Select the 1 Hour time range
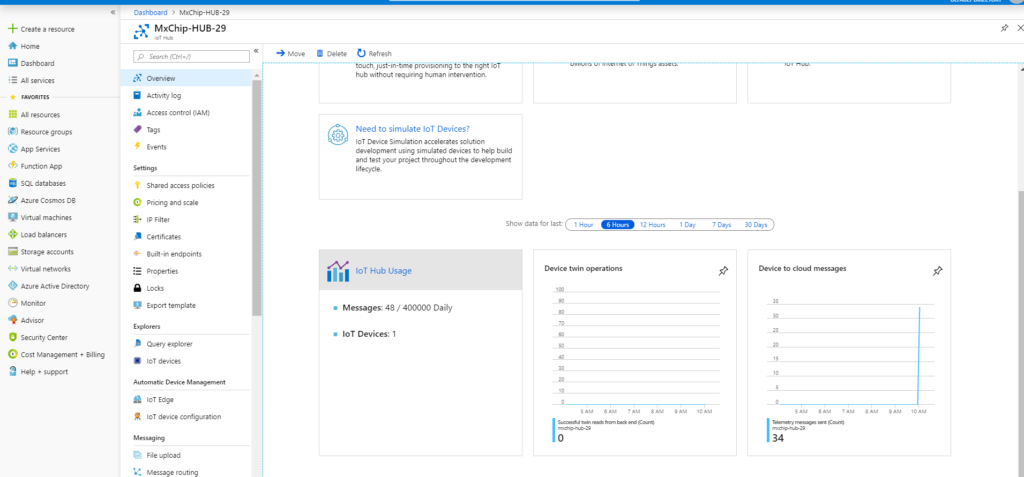 point(584,225)
